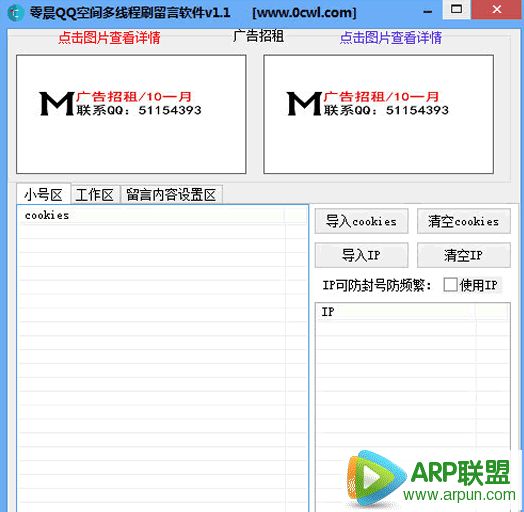The height and width of the screenshot is (512, 524).
Task: Click the app icon in title bar
Action: click(x=15, y=13)
